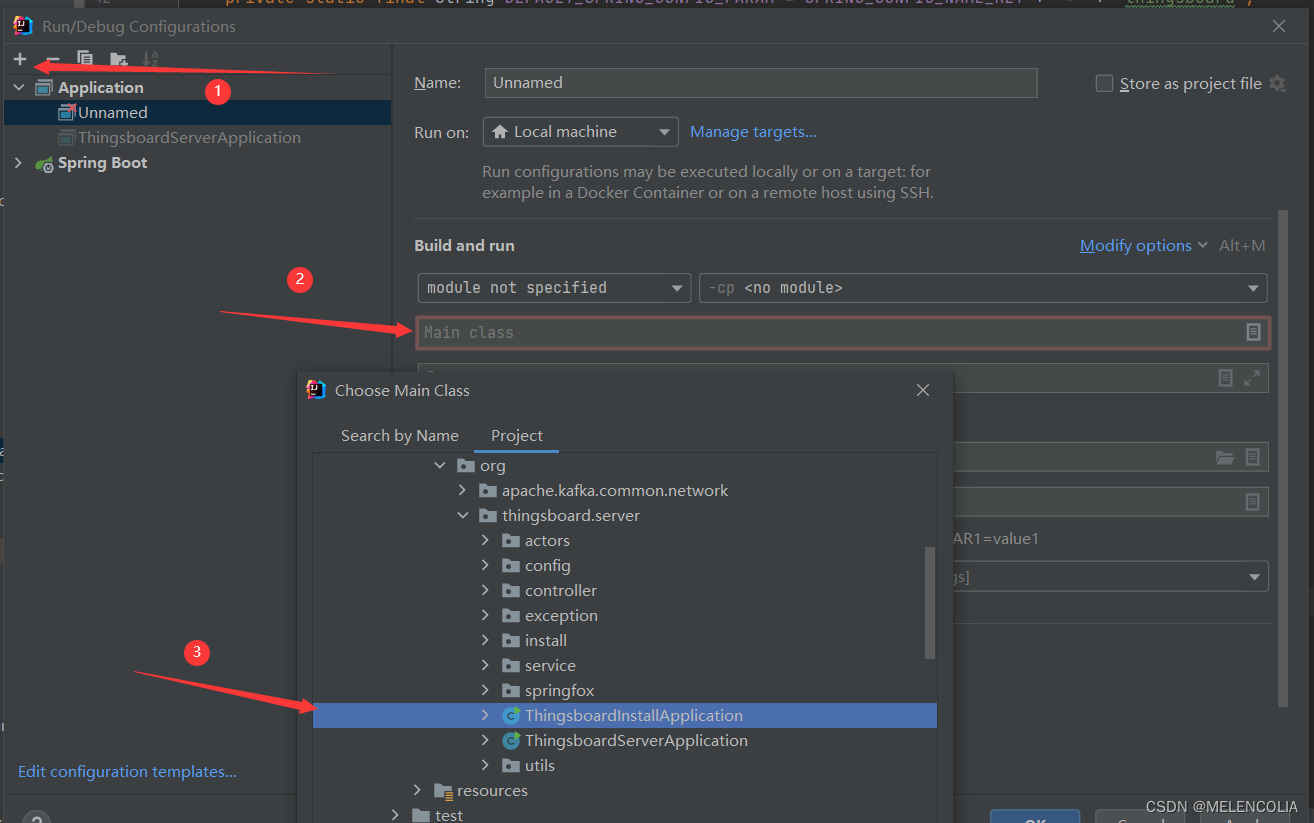Click the Spring Boot leaf icon

click(x=44, y=164)
